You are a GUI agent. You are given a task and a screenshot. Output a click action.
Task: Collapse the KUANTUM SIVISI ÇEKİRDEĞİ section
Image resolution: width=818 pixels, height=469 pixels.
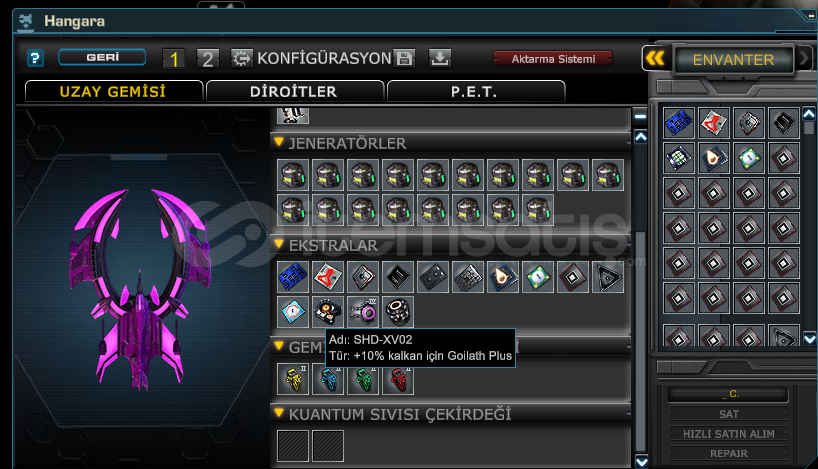279,413
